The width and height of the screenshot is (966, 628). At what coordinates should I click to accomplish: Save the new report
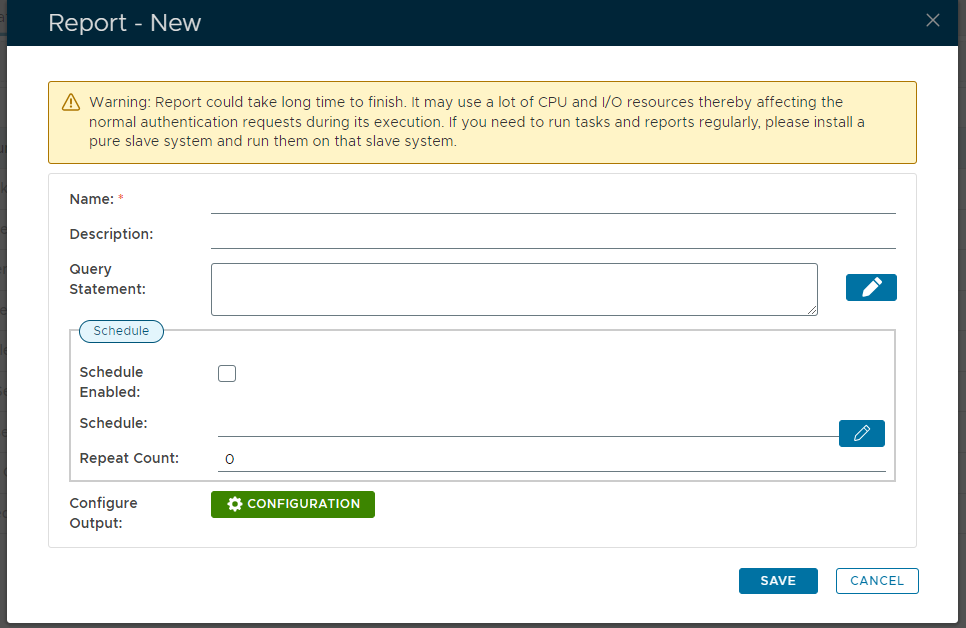pos(778,581)
